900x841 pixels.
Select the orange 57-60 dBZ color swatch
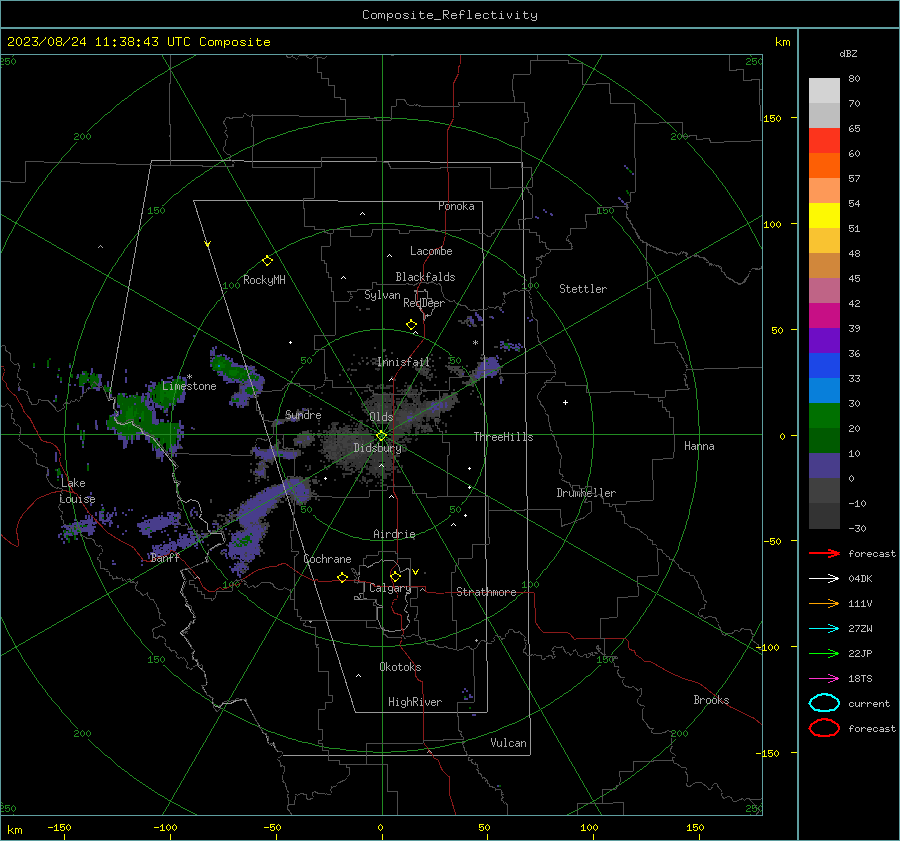(x=824, y=165)
